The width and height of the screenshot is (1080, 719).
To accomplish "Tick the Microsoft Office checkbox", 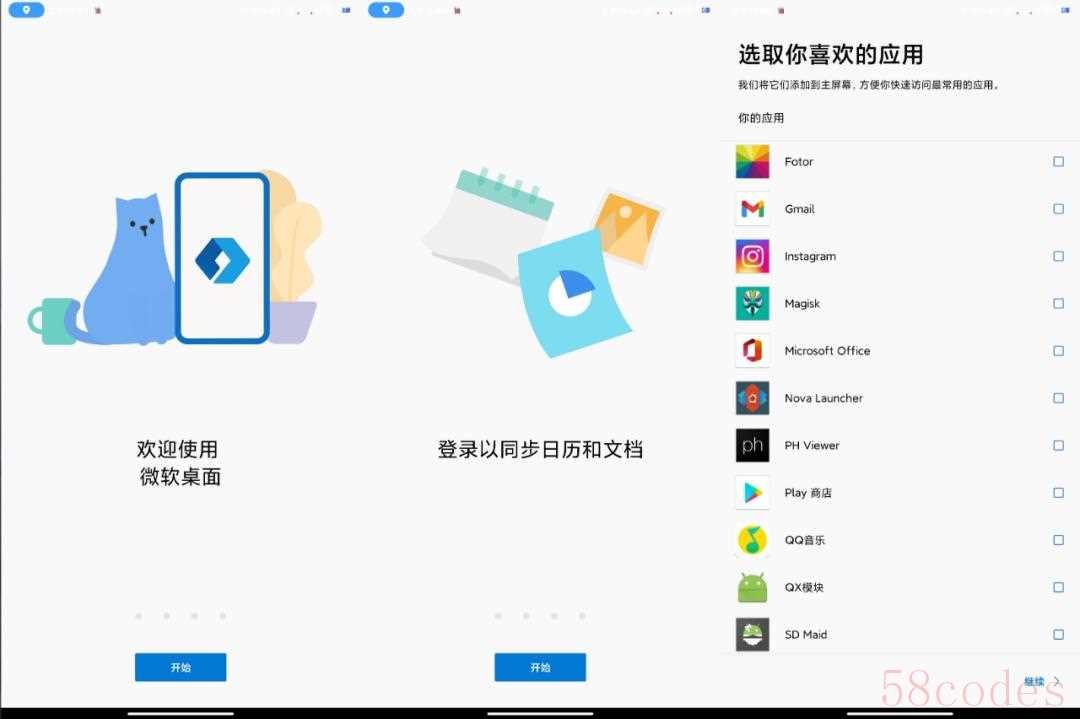I will click(x=1058, y=351).
